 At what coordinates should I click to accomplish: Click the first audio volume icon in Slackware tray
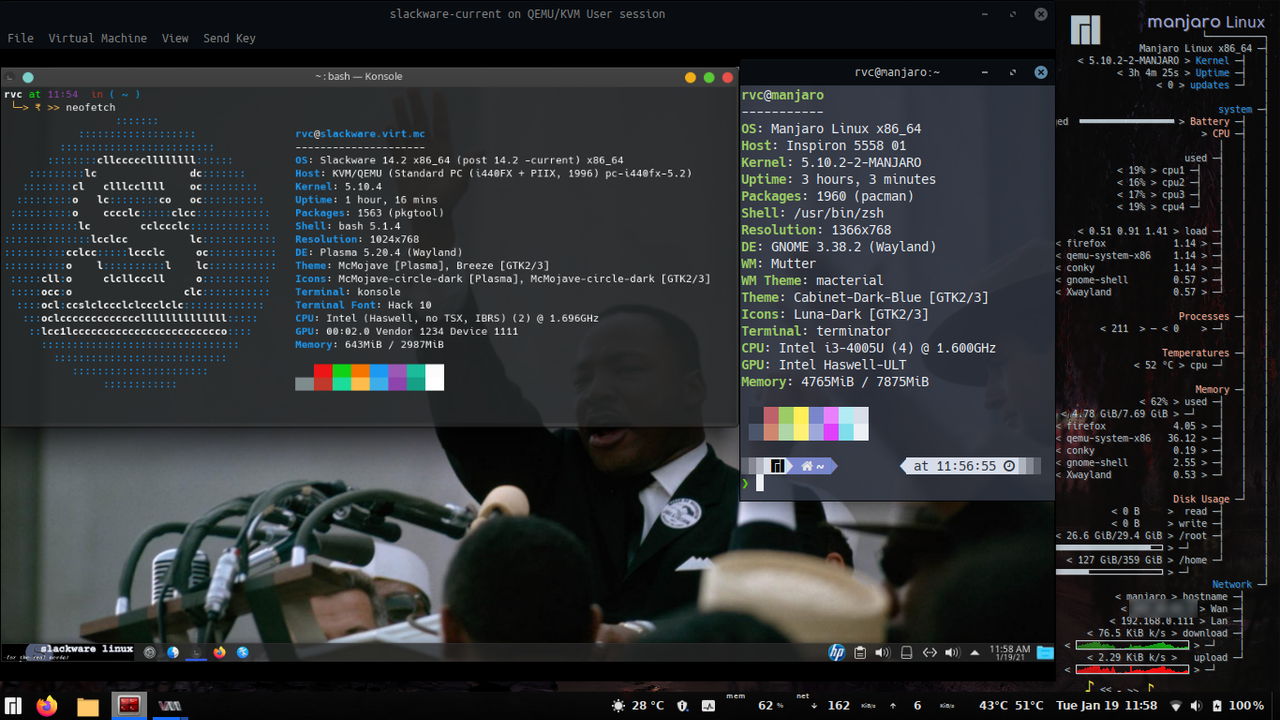pyautogui.click(x=882, y=653)
